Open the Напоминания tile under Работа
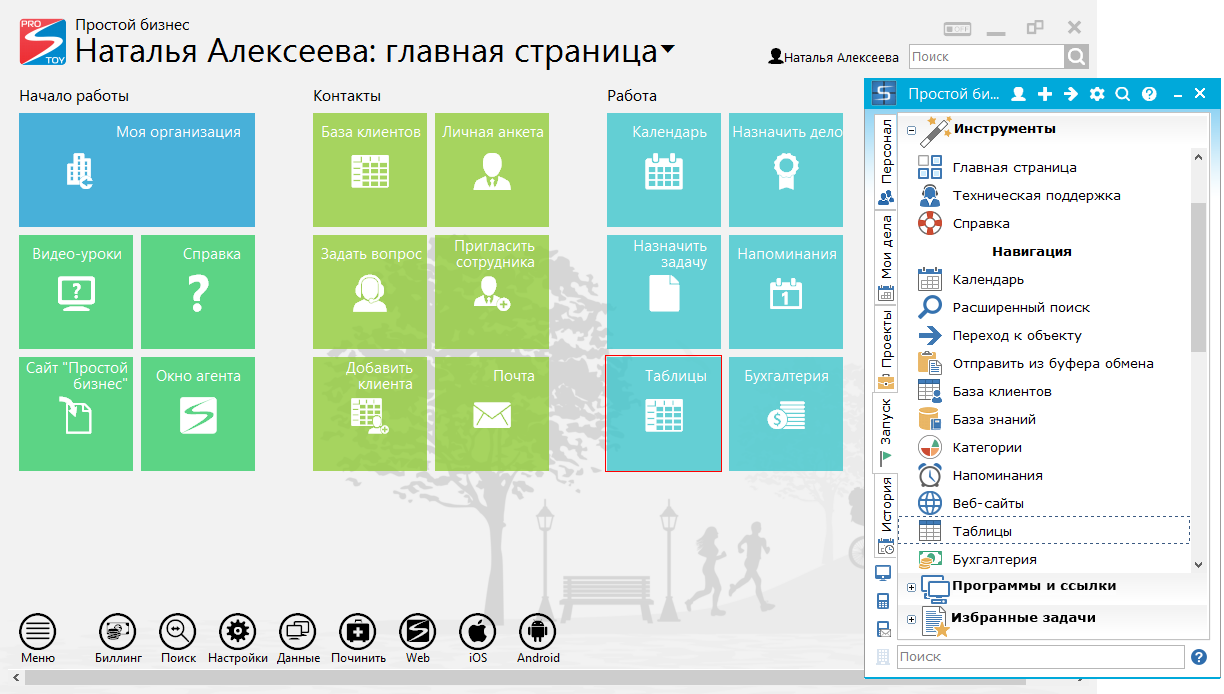 (786, 292)
